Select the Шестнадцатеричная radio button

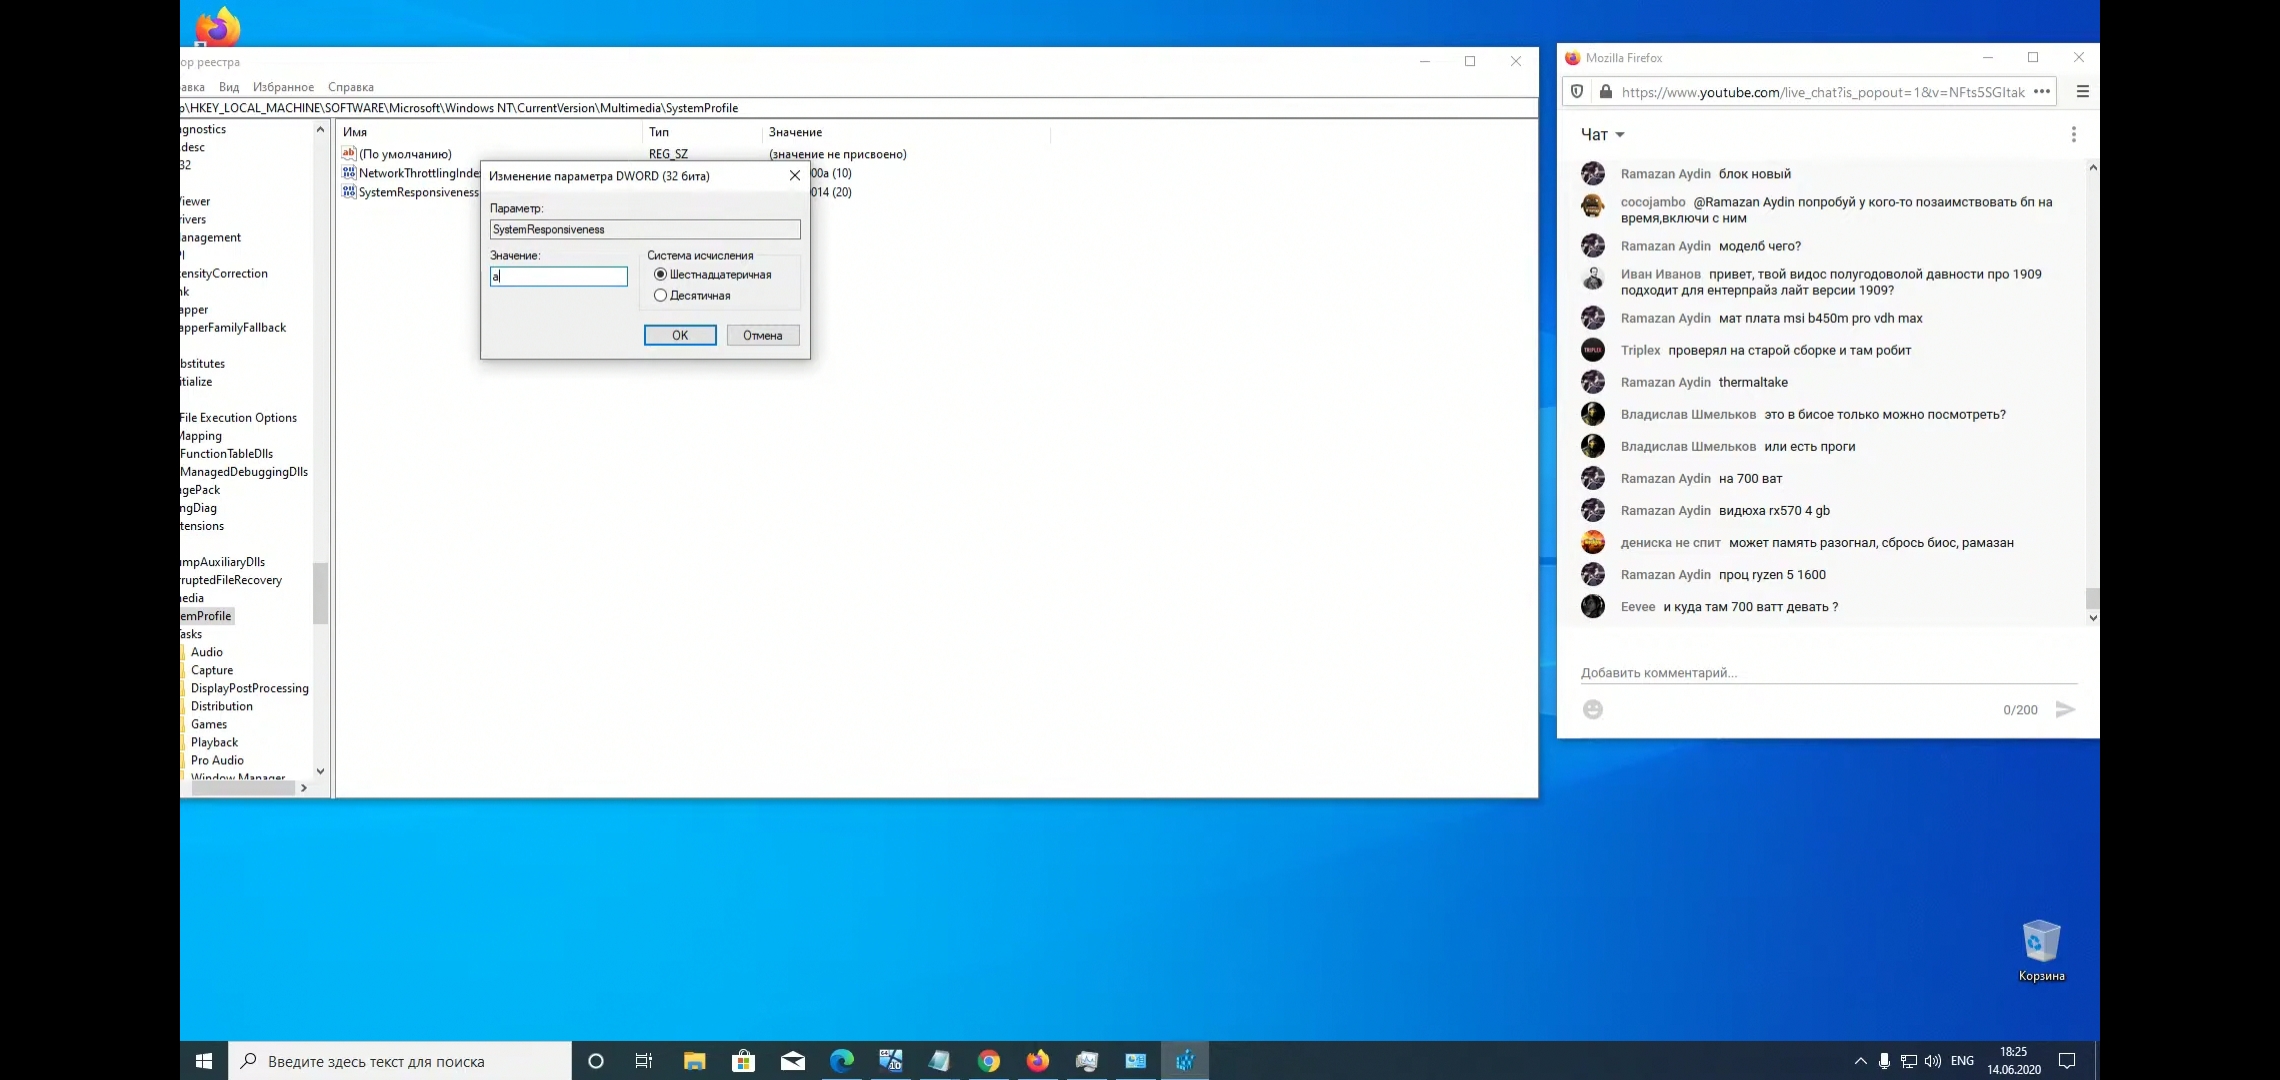point(660,274)
